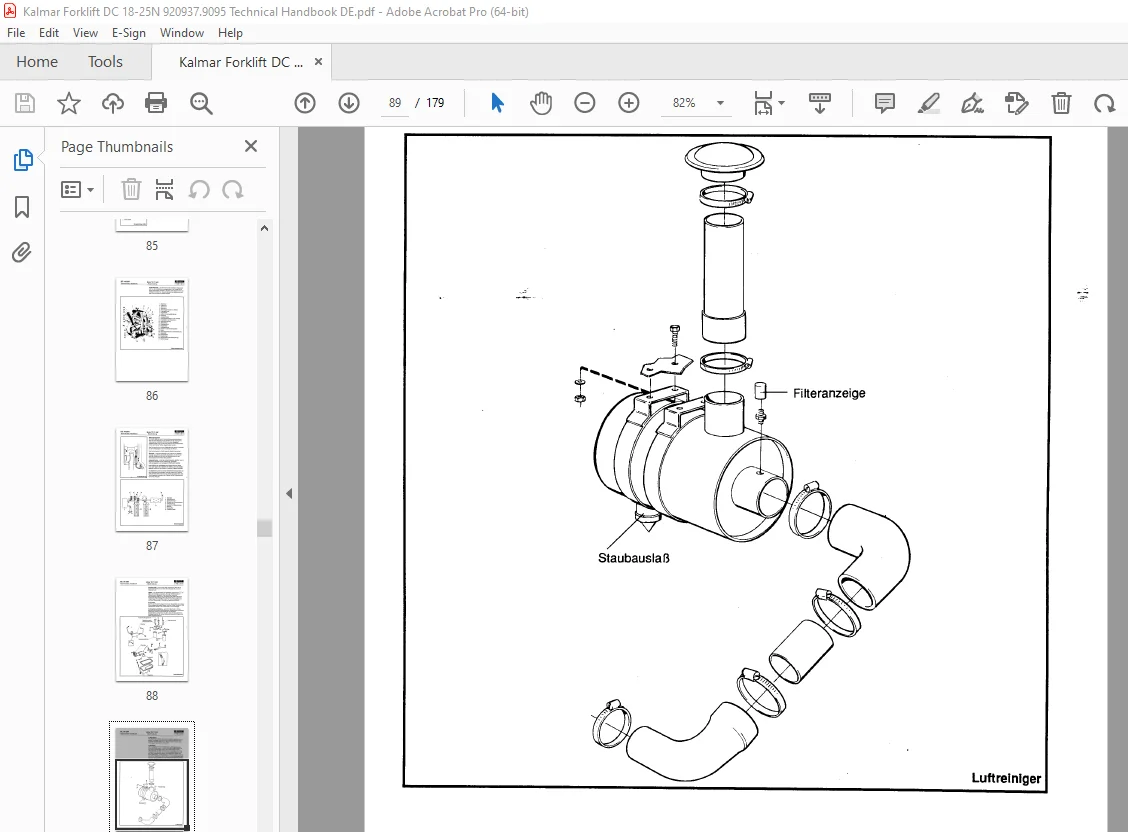Add a comment with speech bubble icon
The height and width of the screenshot is (832, 1128).
tap(885, 103)
